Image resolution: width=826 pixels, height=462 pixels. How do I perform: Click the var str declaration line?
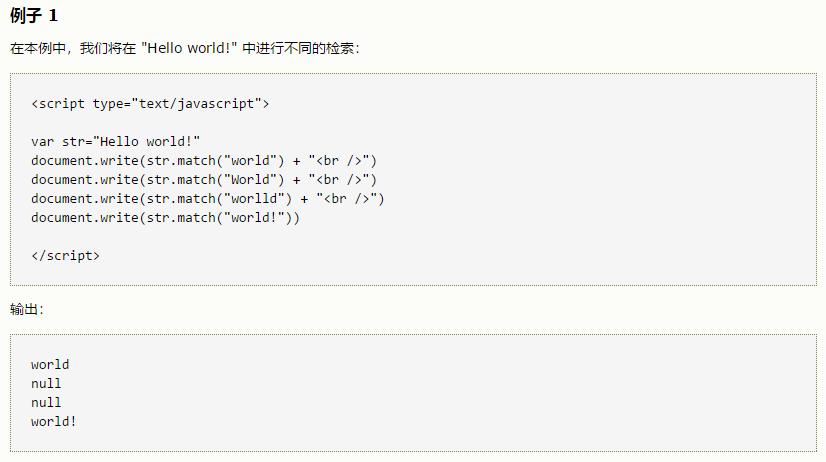click(x=115, y=141)
